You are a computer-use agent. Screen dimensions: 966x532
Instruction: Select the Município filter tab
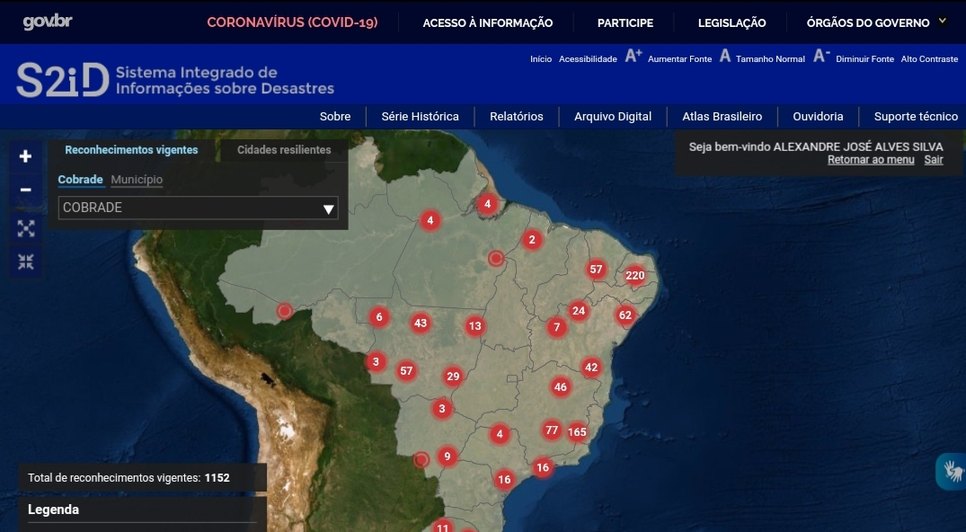(x=137, y=180)
